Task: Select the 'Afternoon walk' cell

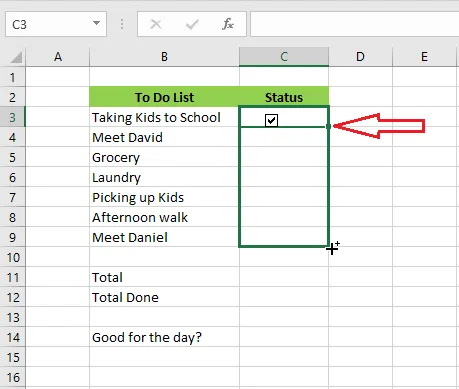Action: [164, 217]
